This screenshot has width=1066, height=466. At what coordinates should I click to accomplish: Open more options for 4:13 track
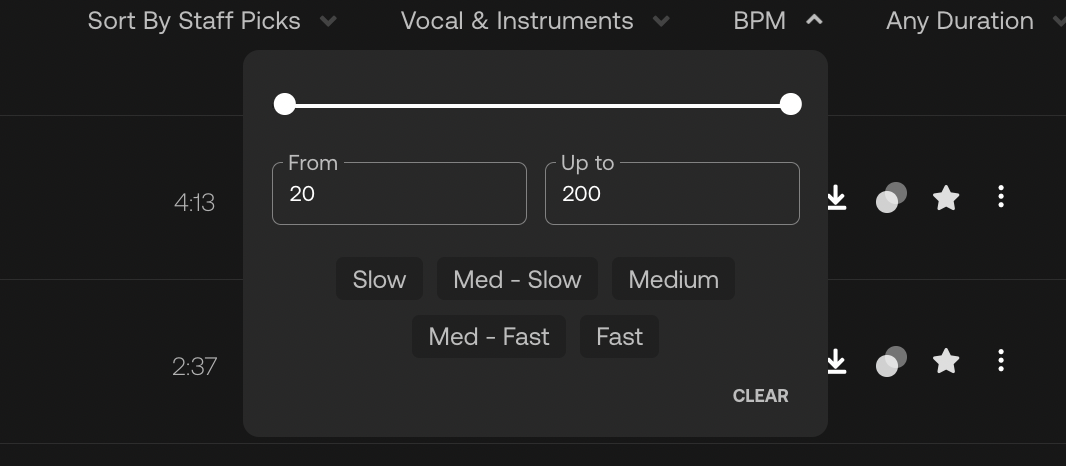pos(1001,197)
